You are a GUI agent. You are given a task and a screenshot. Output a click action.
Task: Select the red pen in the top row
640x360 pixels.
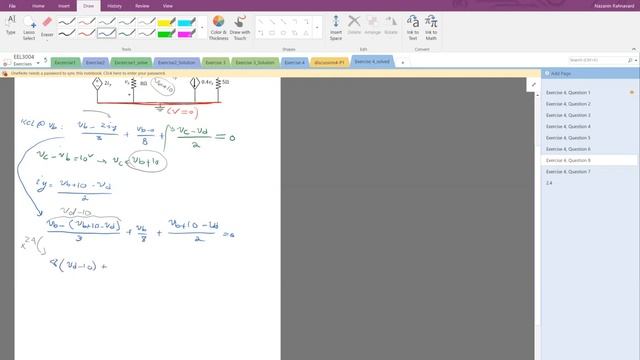click(x=87, y=22)
